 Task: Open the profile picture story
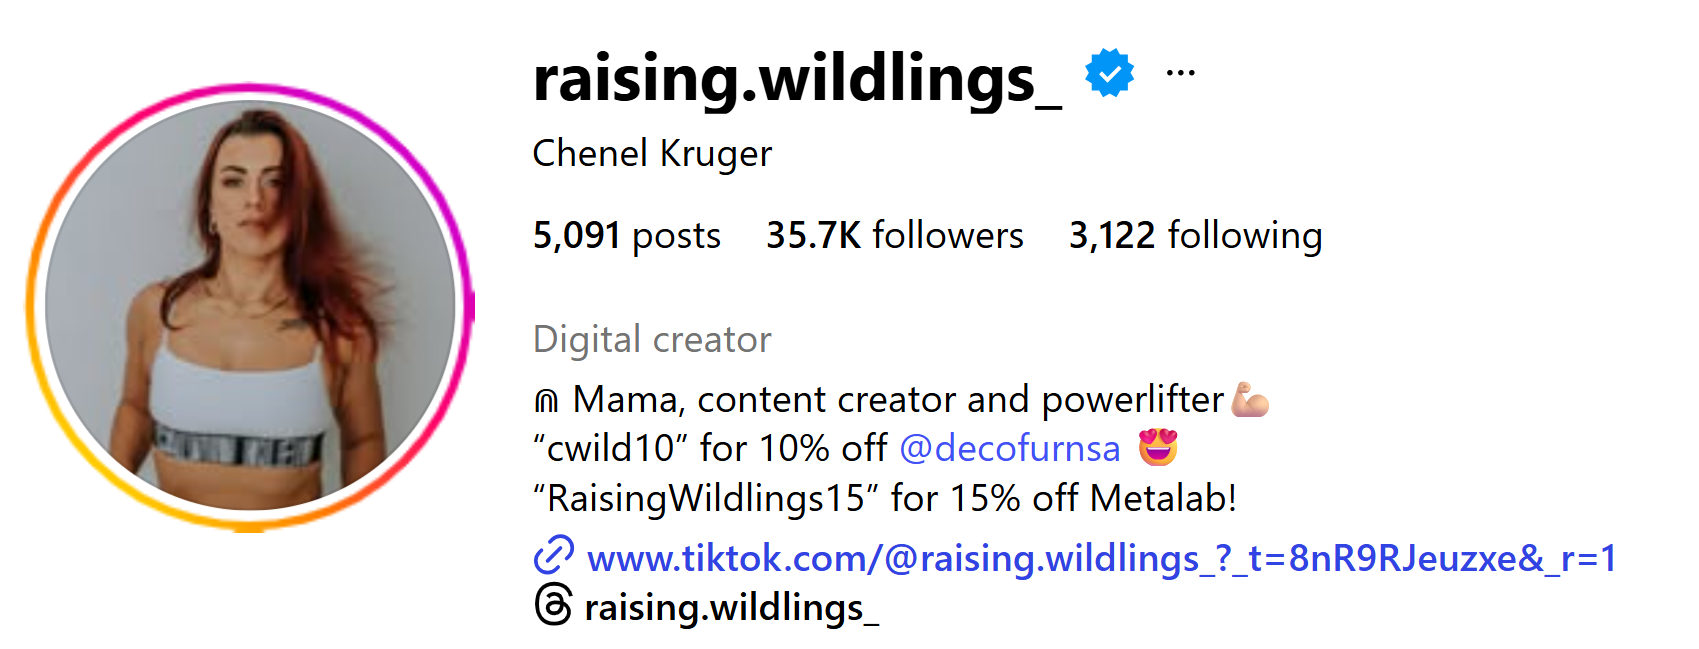(x=250, y=306)
